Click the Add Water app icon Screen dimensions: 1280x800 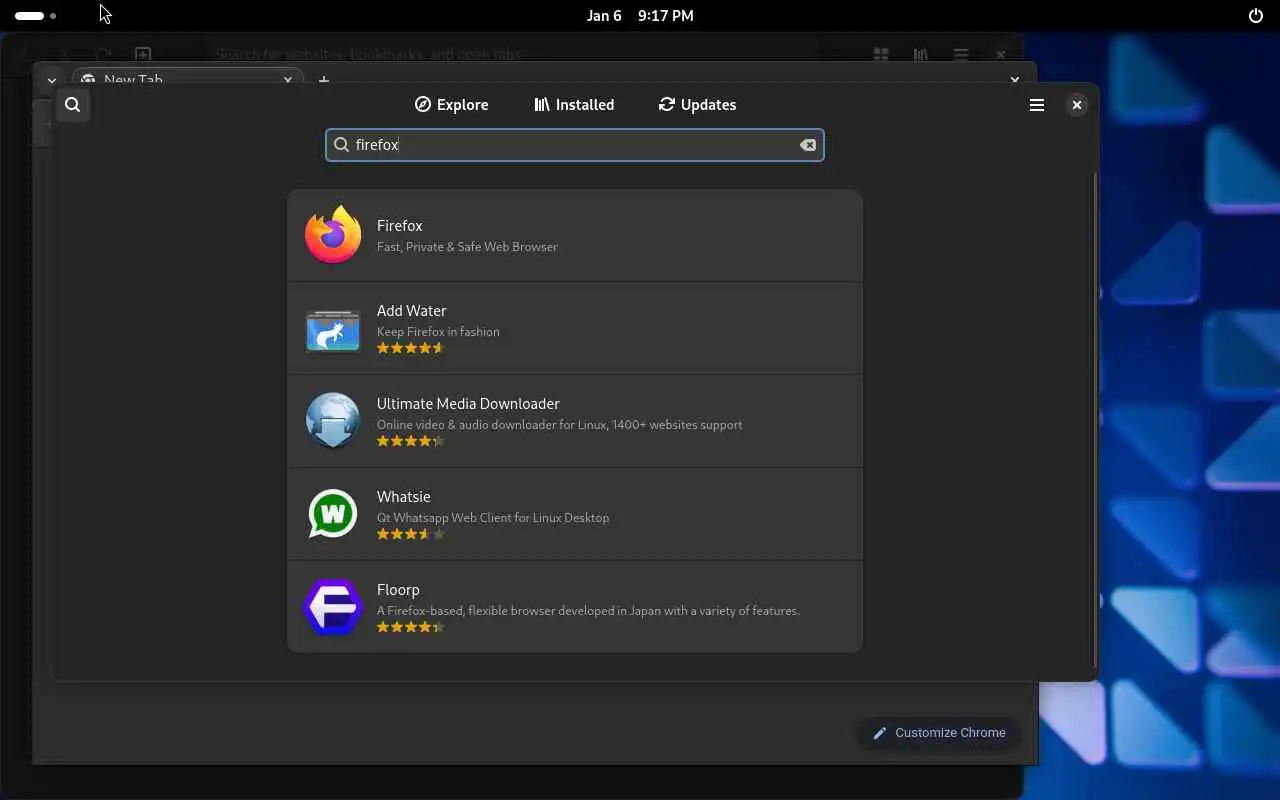coord(333,330)
